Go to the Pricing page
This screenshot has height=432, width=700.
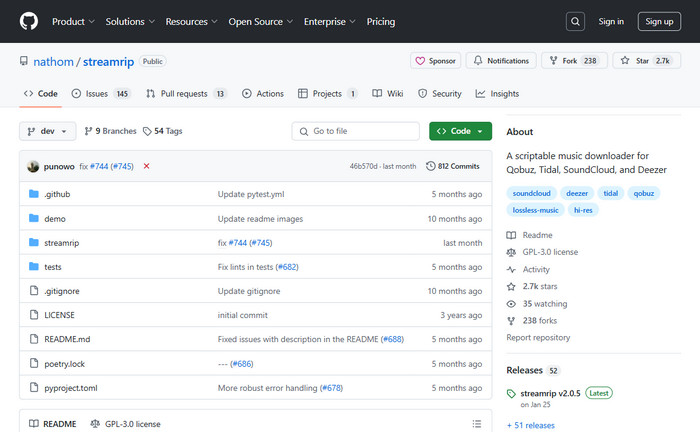(381, 21)
